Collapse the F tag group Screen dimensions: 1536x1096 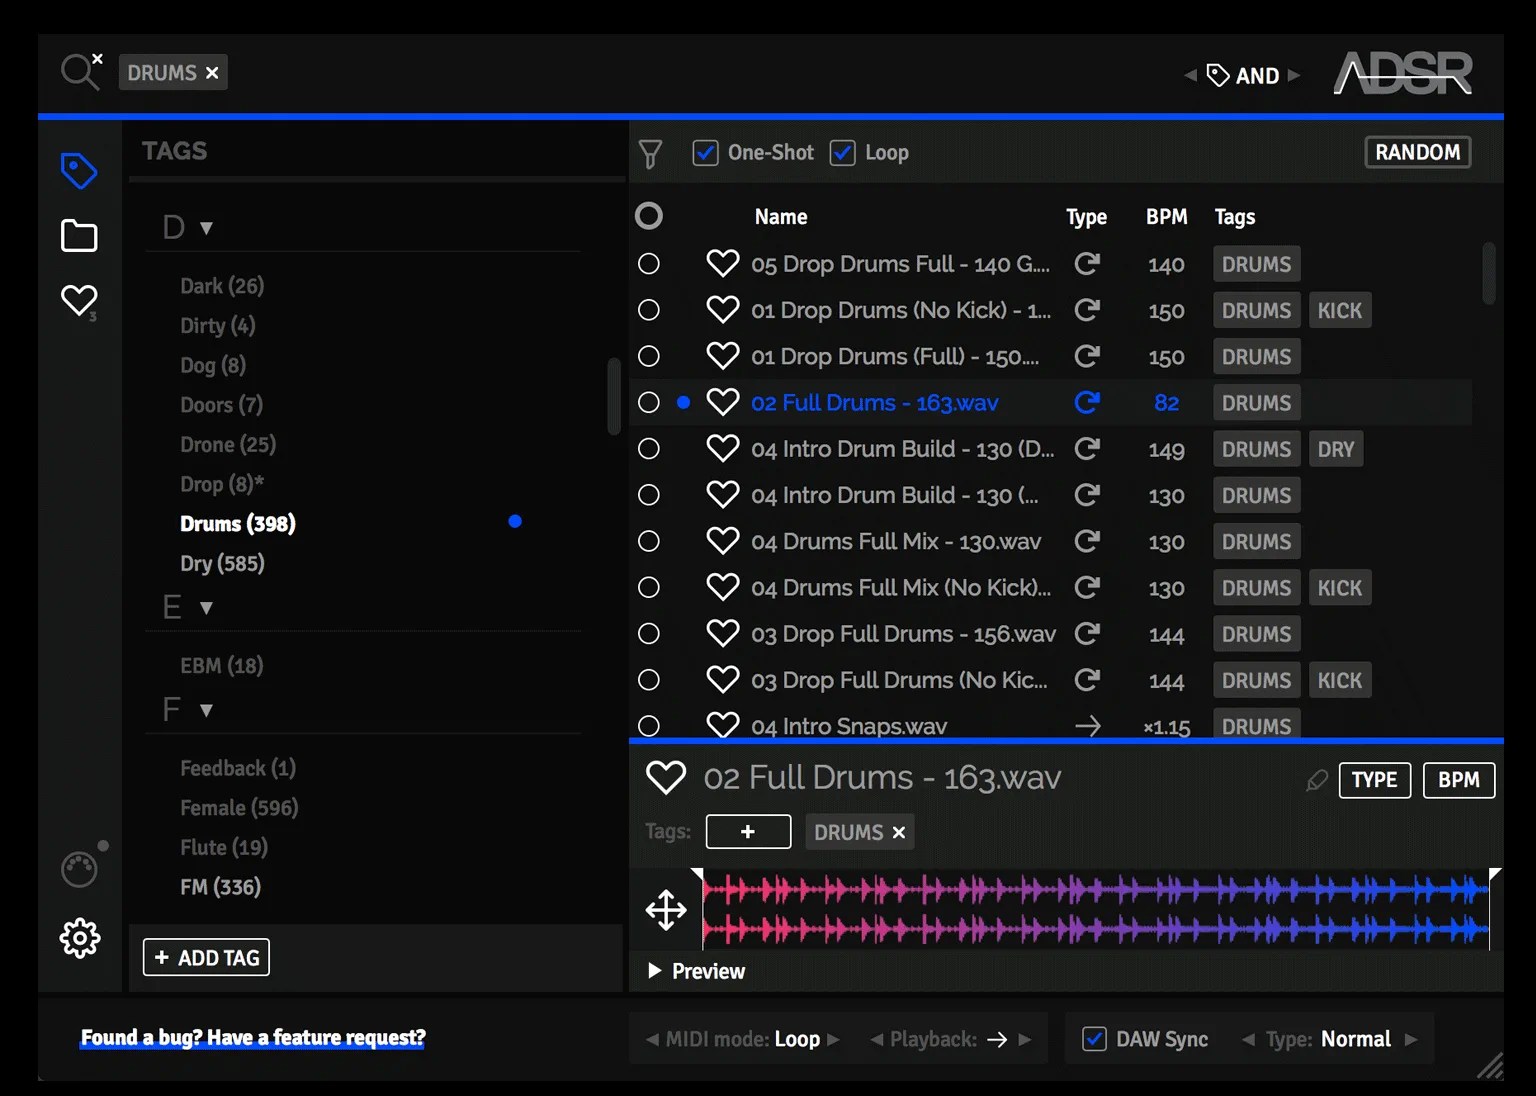point(206,710)
